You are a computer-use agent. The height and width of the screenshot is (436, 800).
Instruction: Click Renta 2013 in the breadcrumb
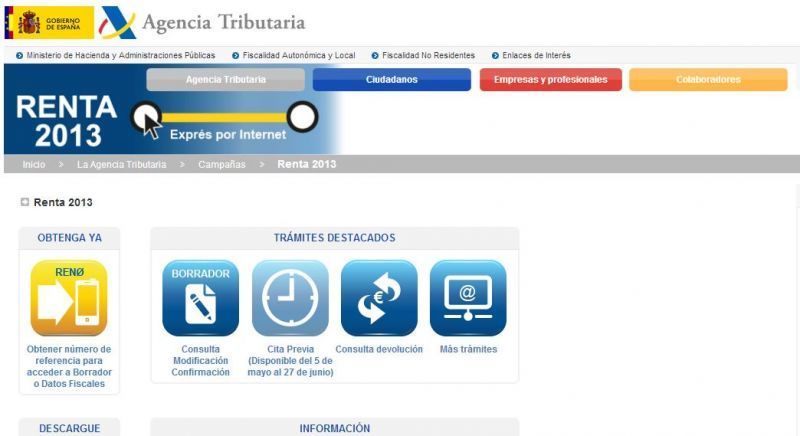[307, 164]
